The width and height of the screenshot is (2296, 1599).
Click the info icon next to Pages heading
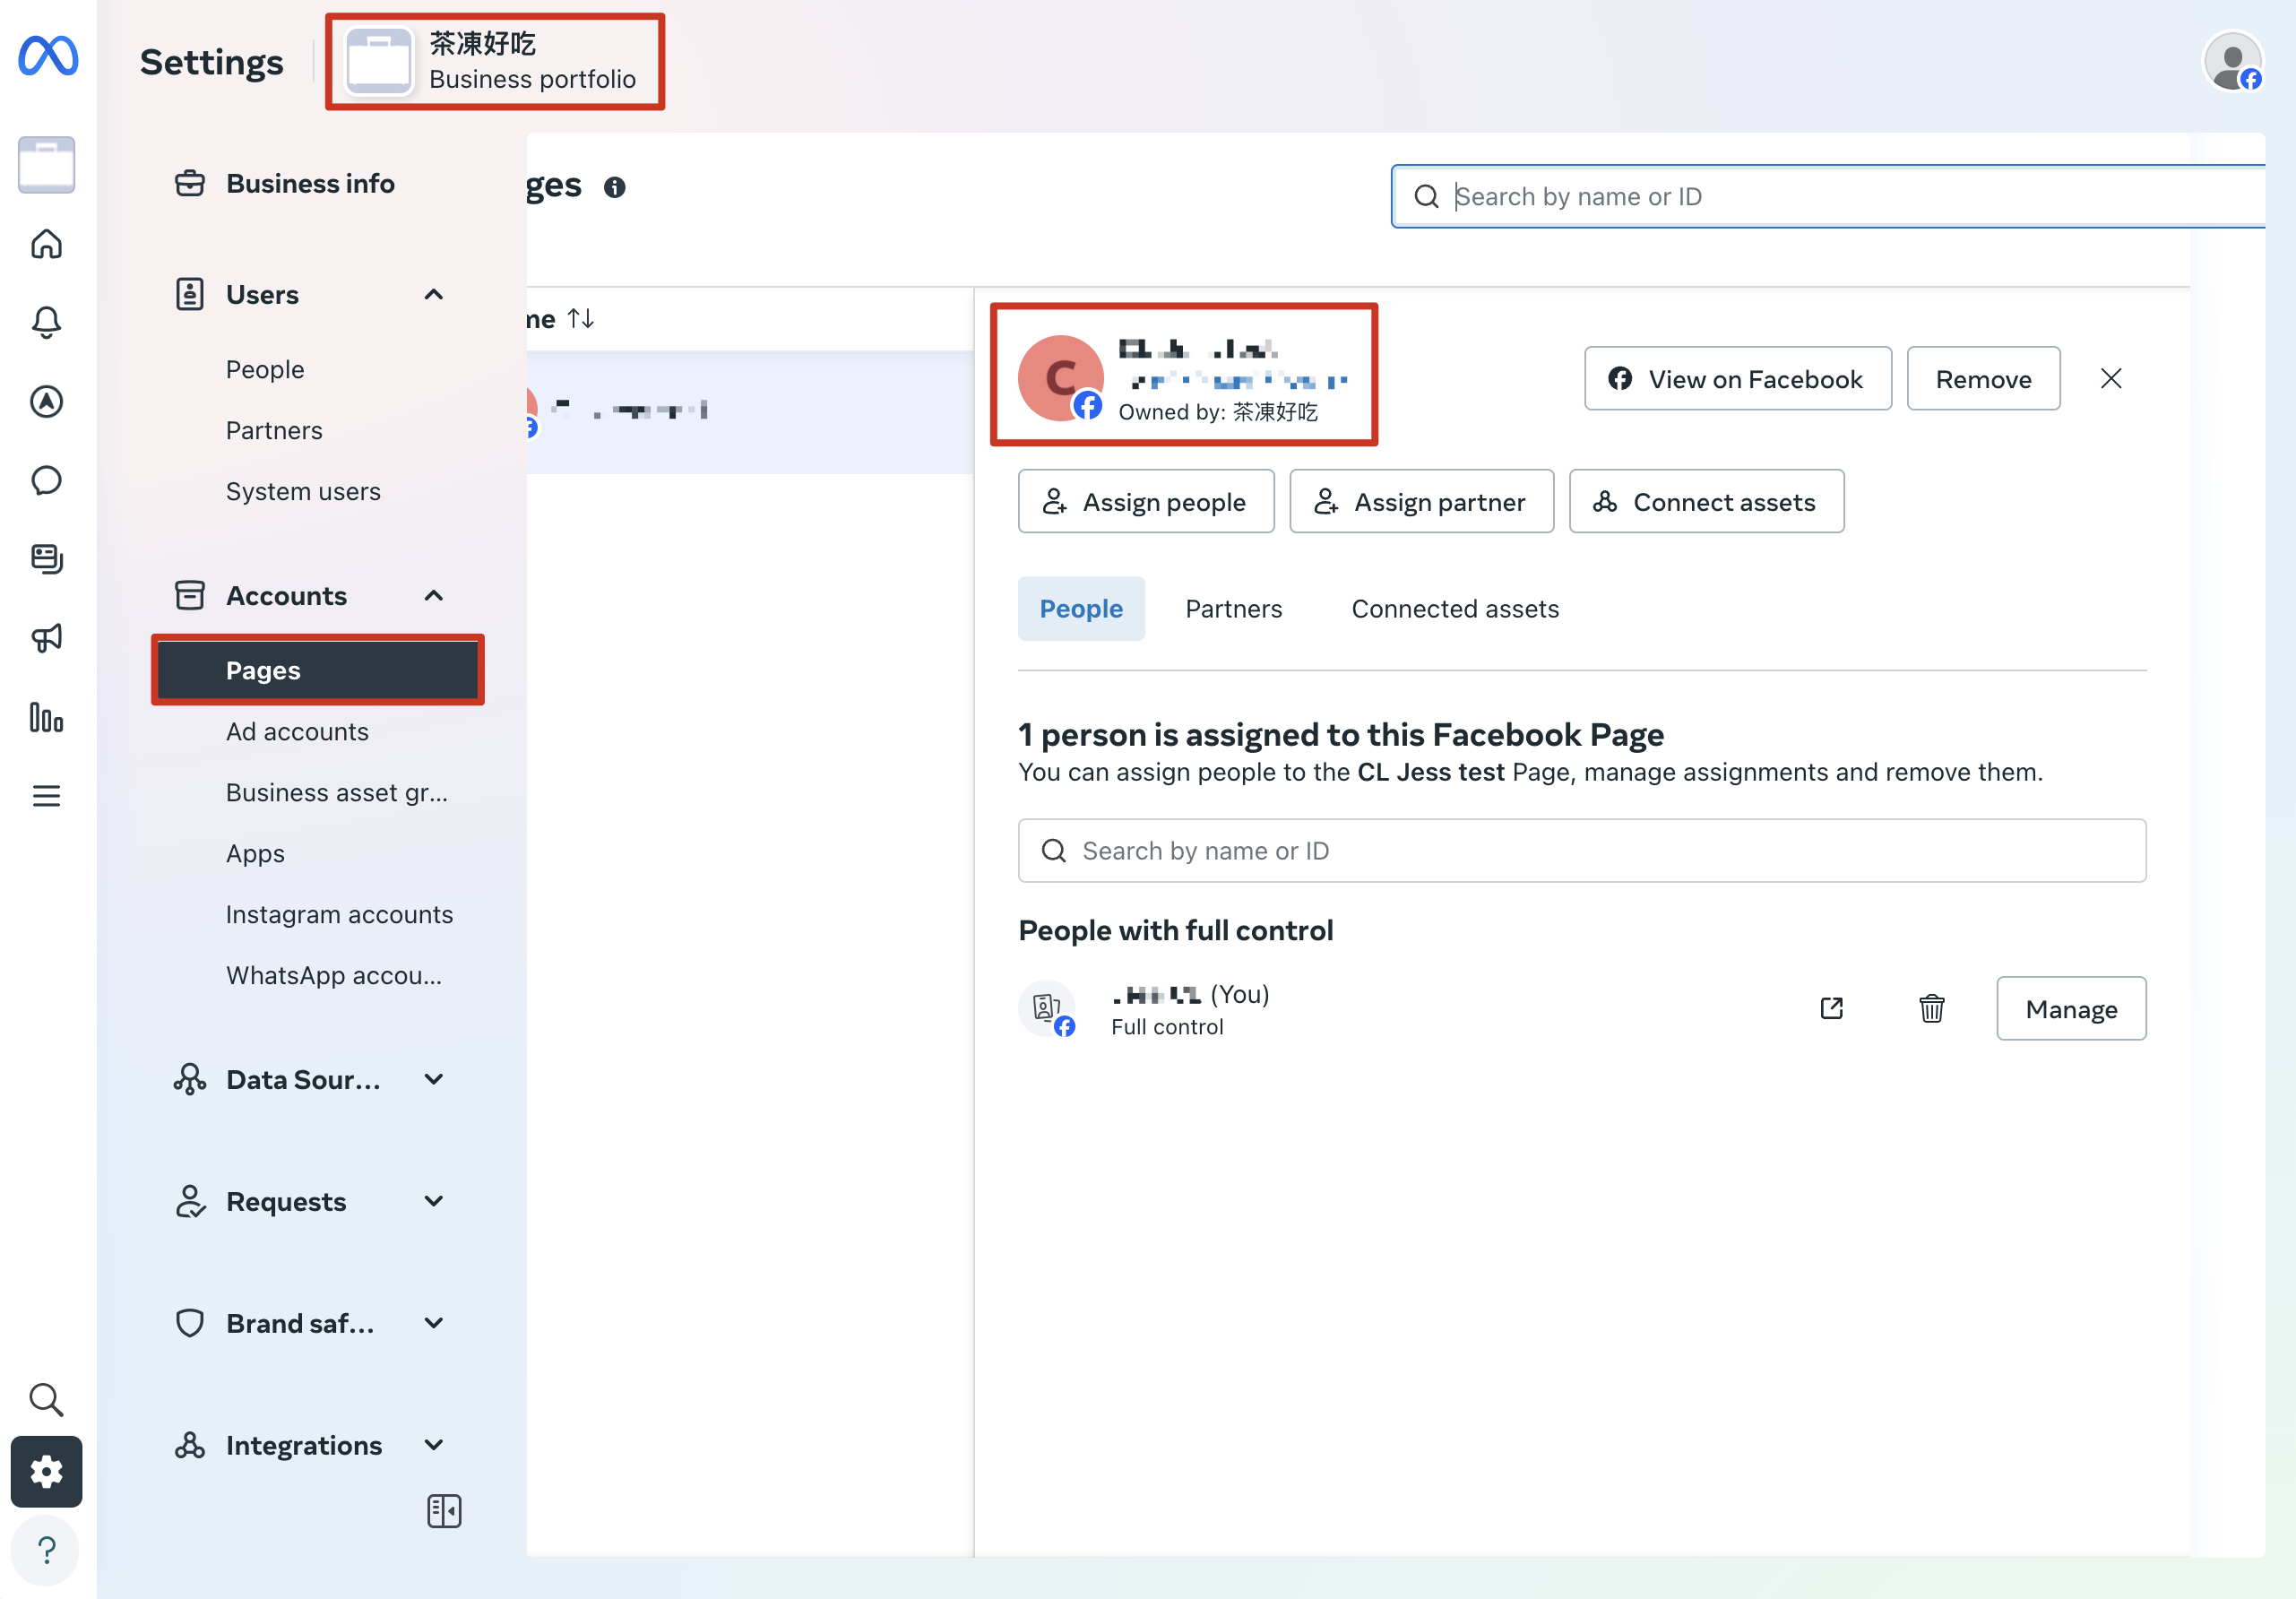[x=615, y=187]
